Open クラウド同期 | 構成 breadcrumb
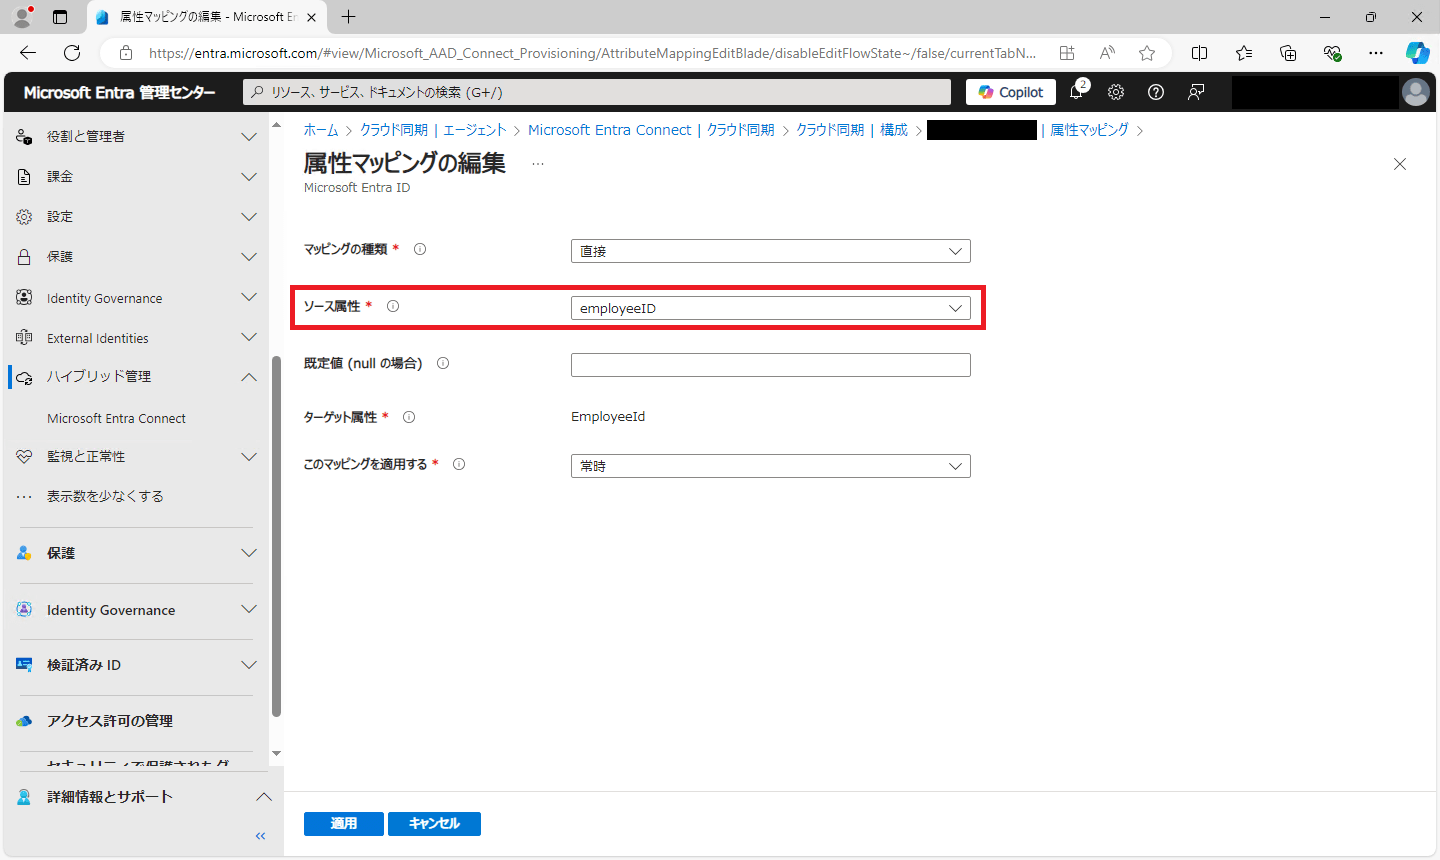The height and width of the screenshot is (860, 1440). tap(852, 130)
